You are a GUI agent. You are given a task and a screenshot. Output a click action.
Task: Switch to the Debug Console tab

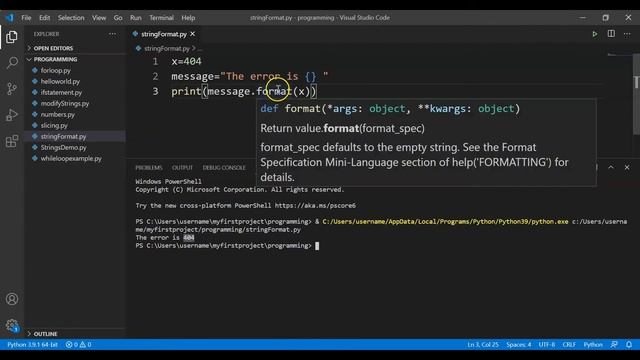(x=224, y=168)
